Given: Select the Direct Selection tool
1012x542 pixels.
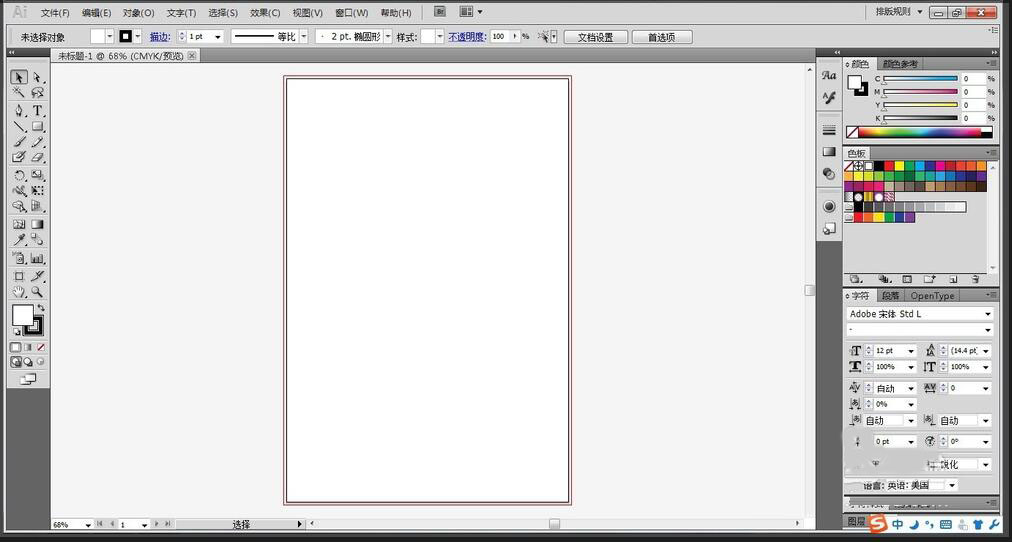Looking at the screenshot, I should (x=37, y=77).
